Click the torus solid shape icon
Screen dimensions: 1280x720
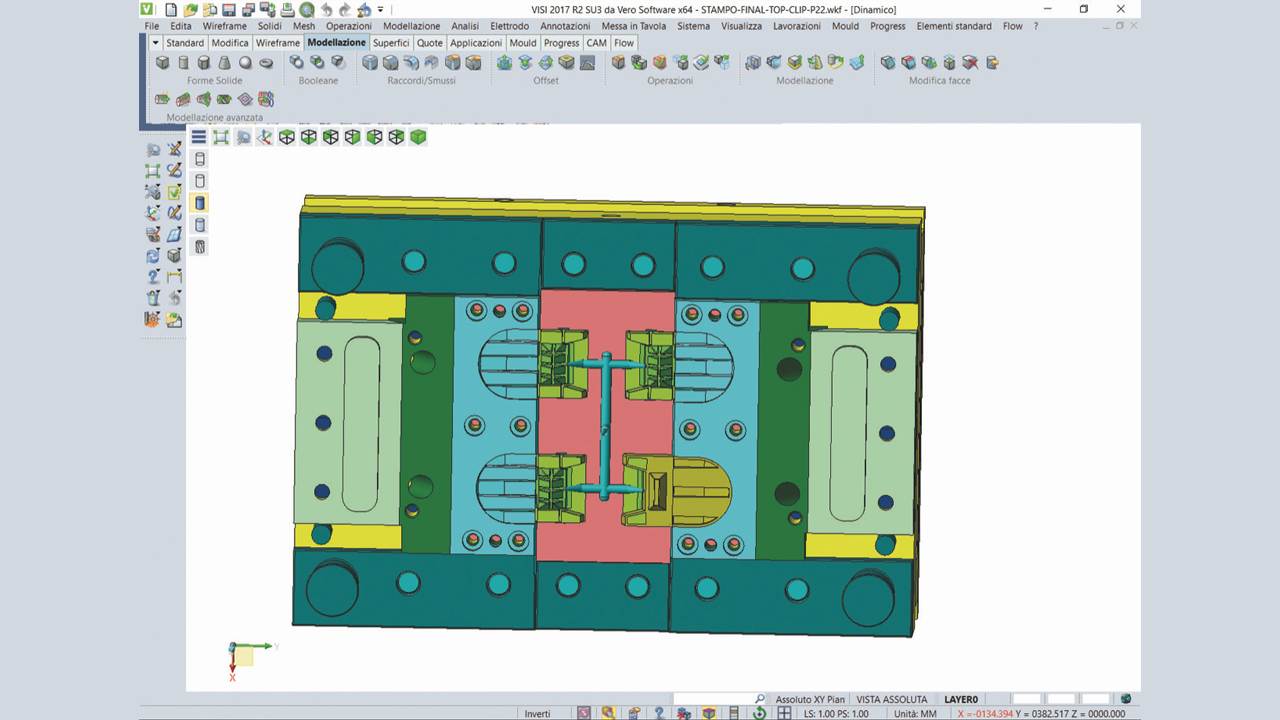[266, 63]
